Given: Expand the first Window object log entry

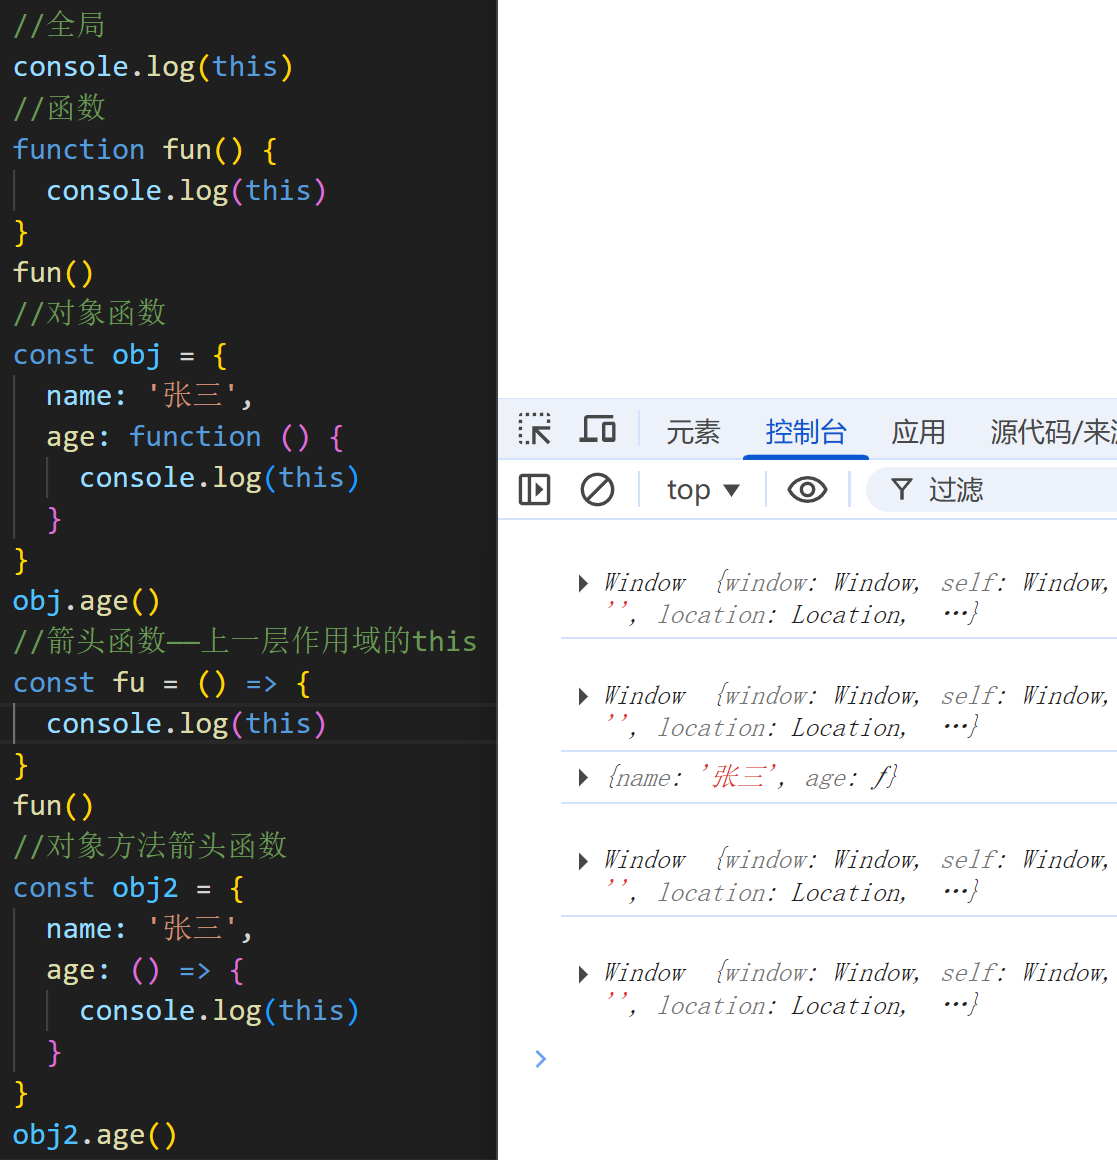Looking at the screenshot, I should 583,584.
